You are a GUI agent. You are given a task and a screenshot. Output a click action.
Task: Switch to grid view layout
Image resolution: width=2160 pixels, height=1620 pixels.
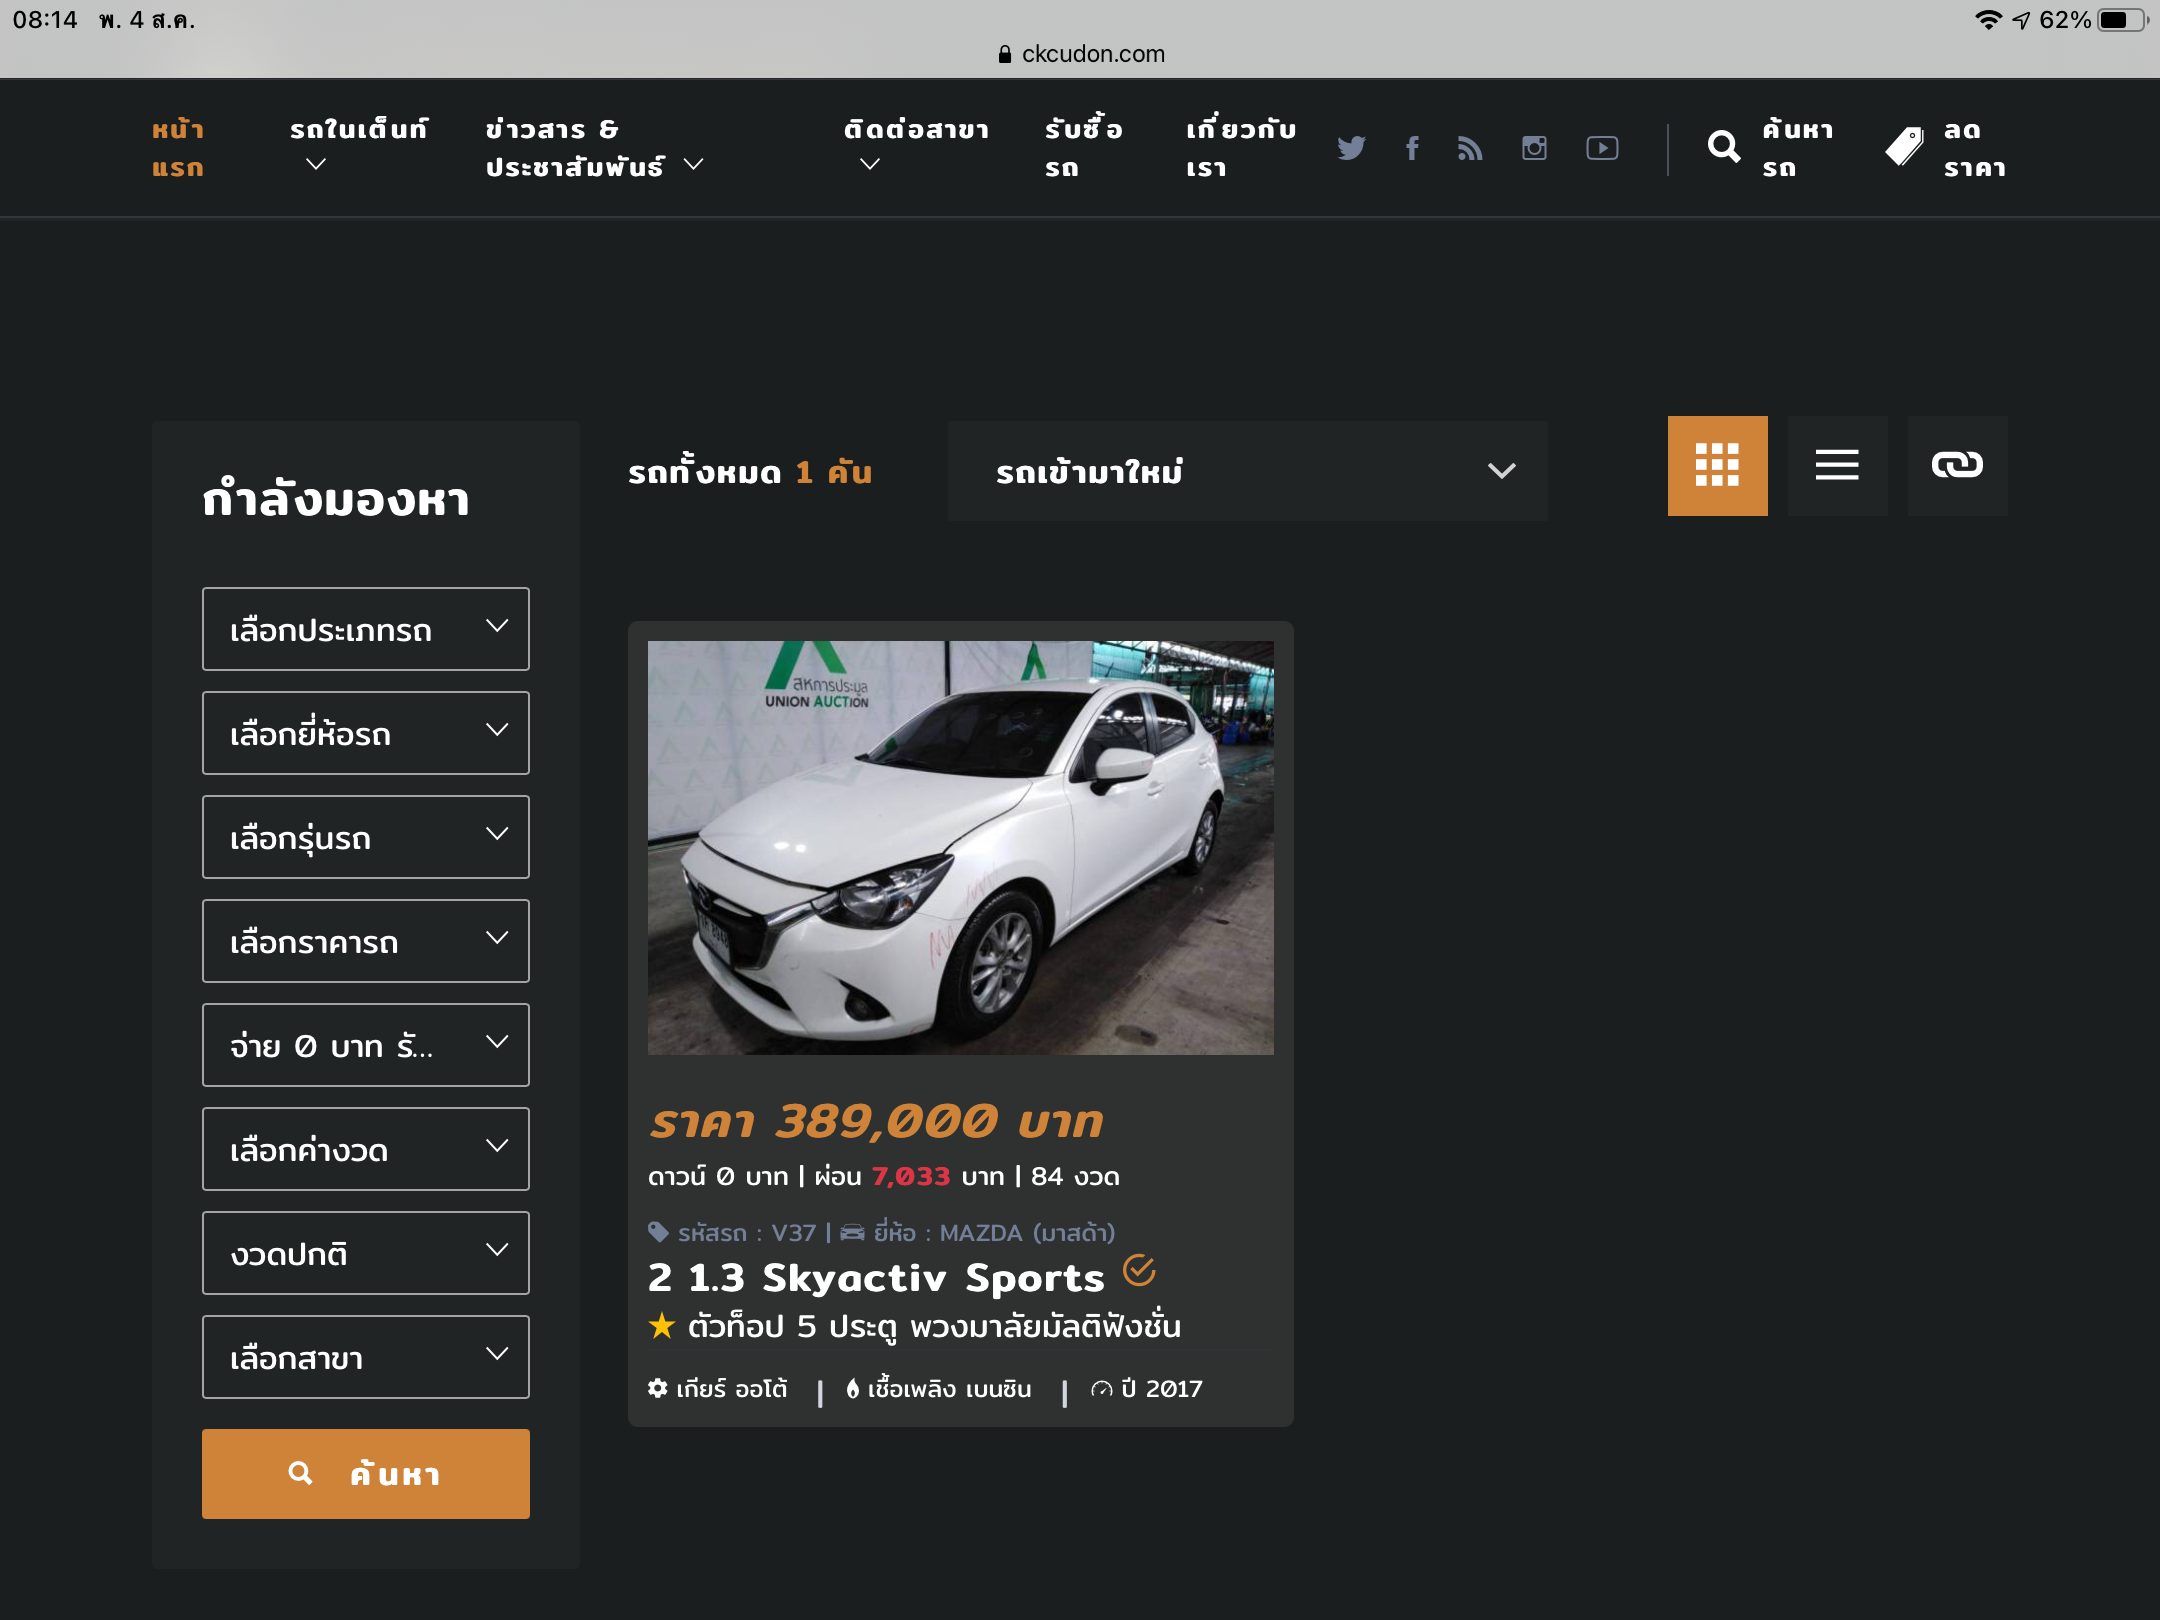[1717, 465]
